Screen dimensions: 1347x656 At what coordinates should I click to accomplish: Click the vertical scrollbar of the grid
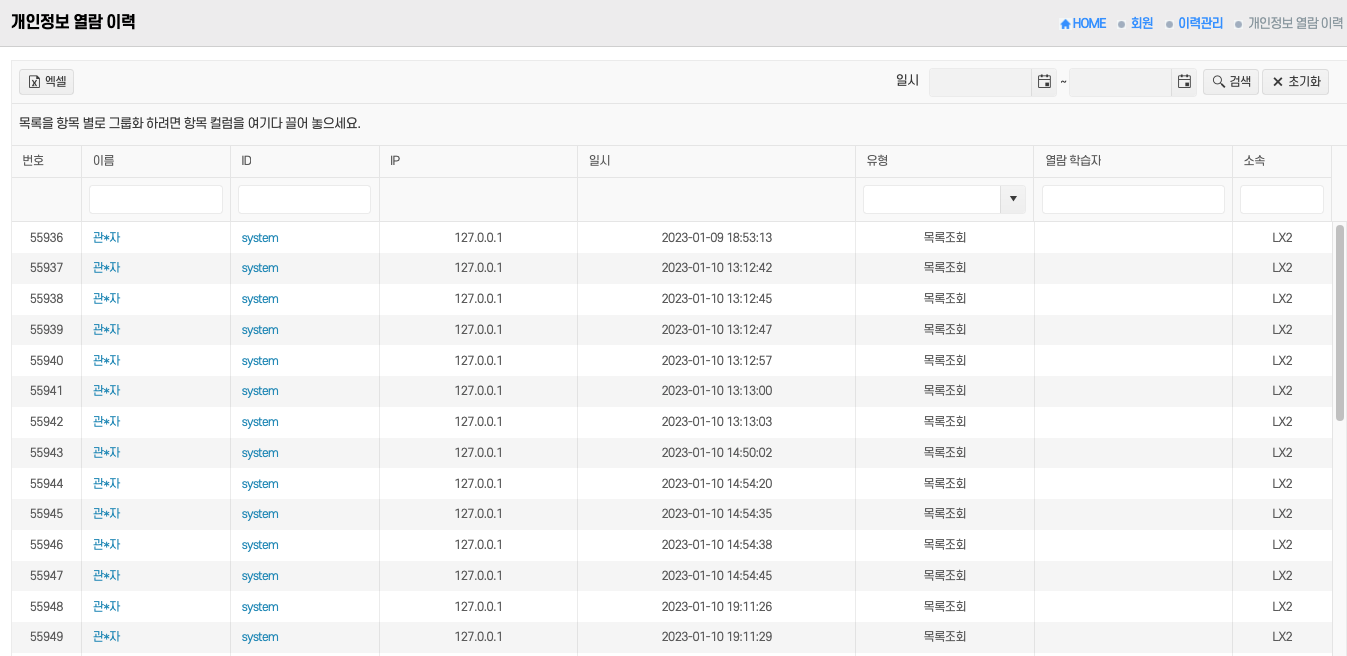1339,322
